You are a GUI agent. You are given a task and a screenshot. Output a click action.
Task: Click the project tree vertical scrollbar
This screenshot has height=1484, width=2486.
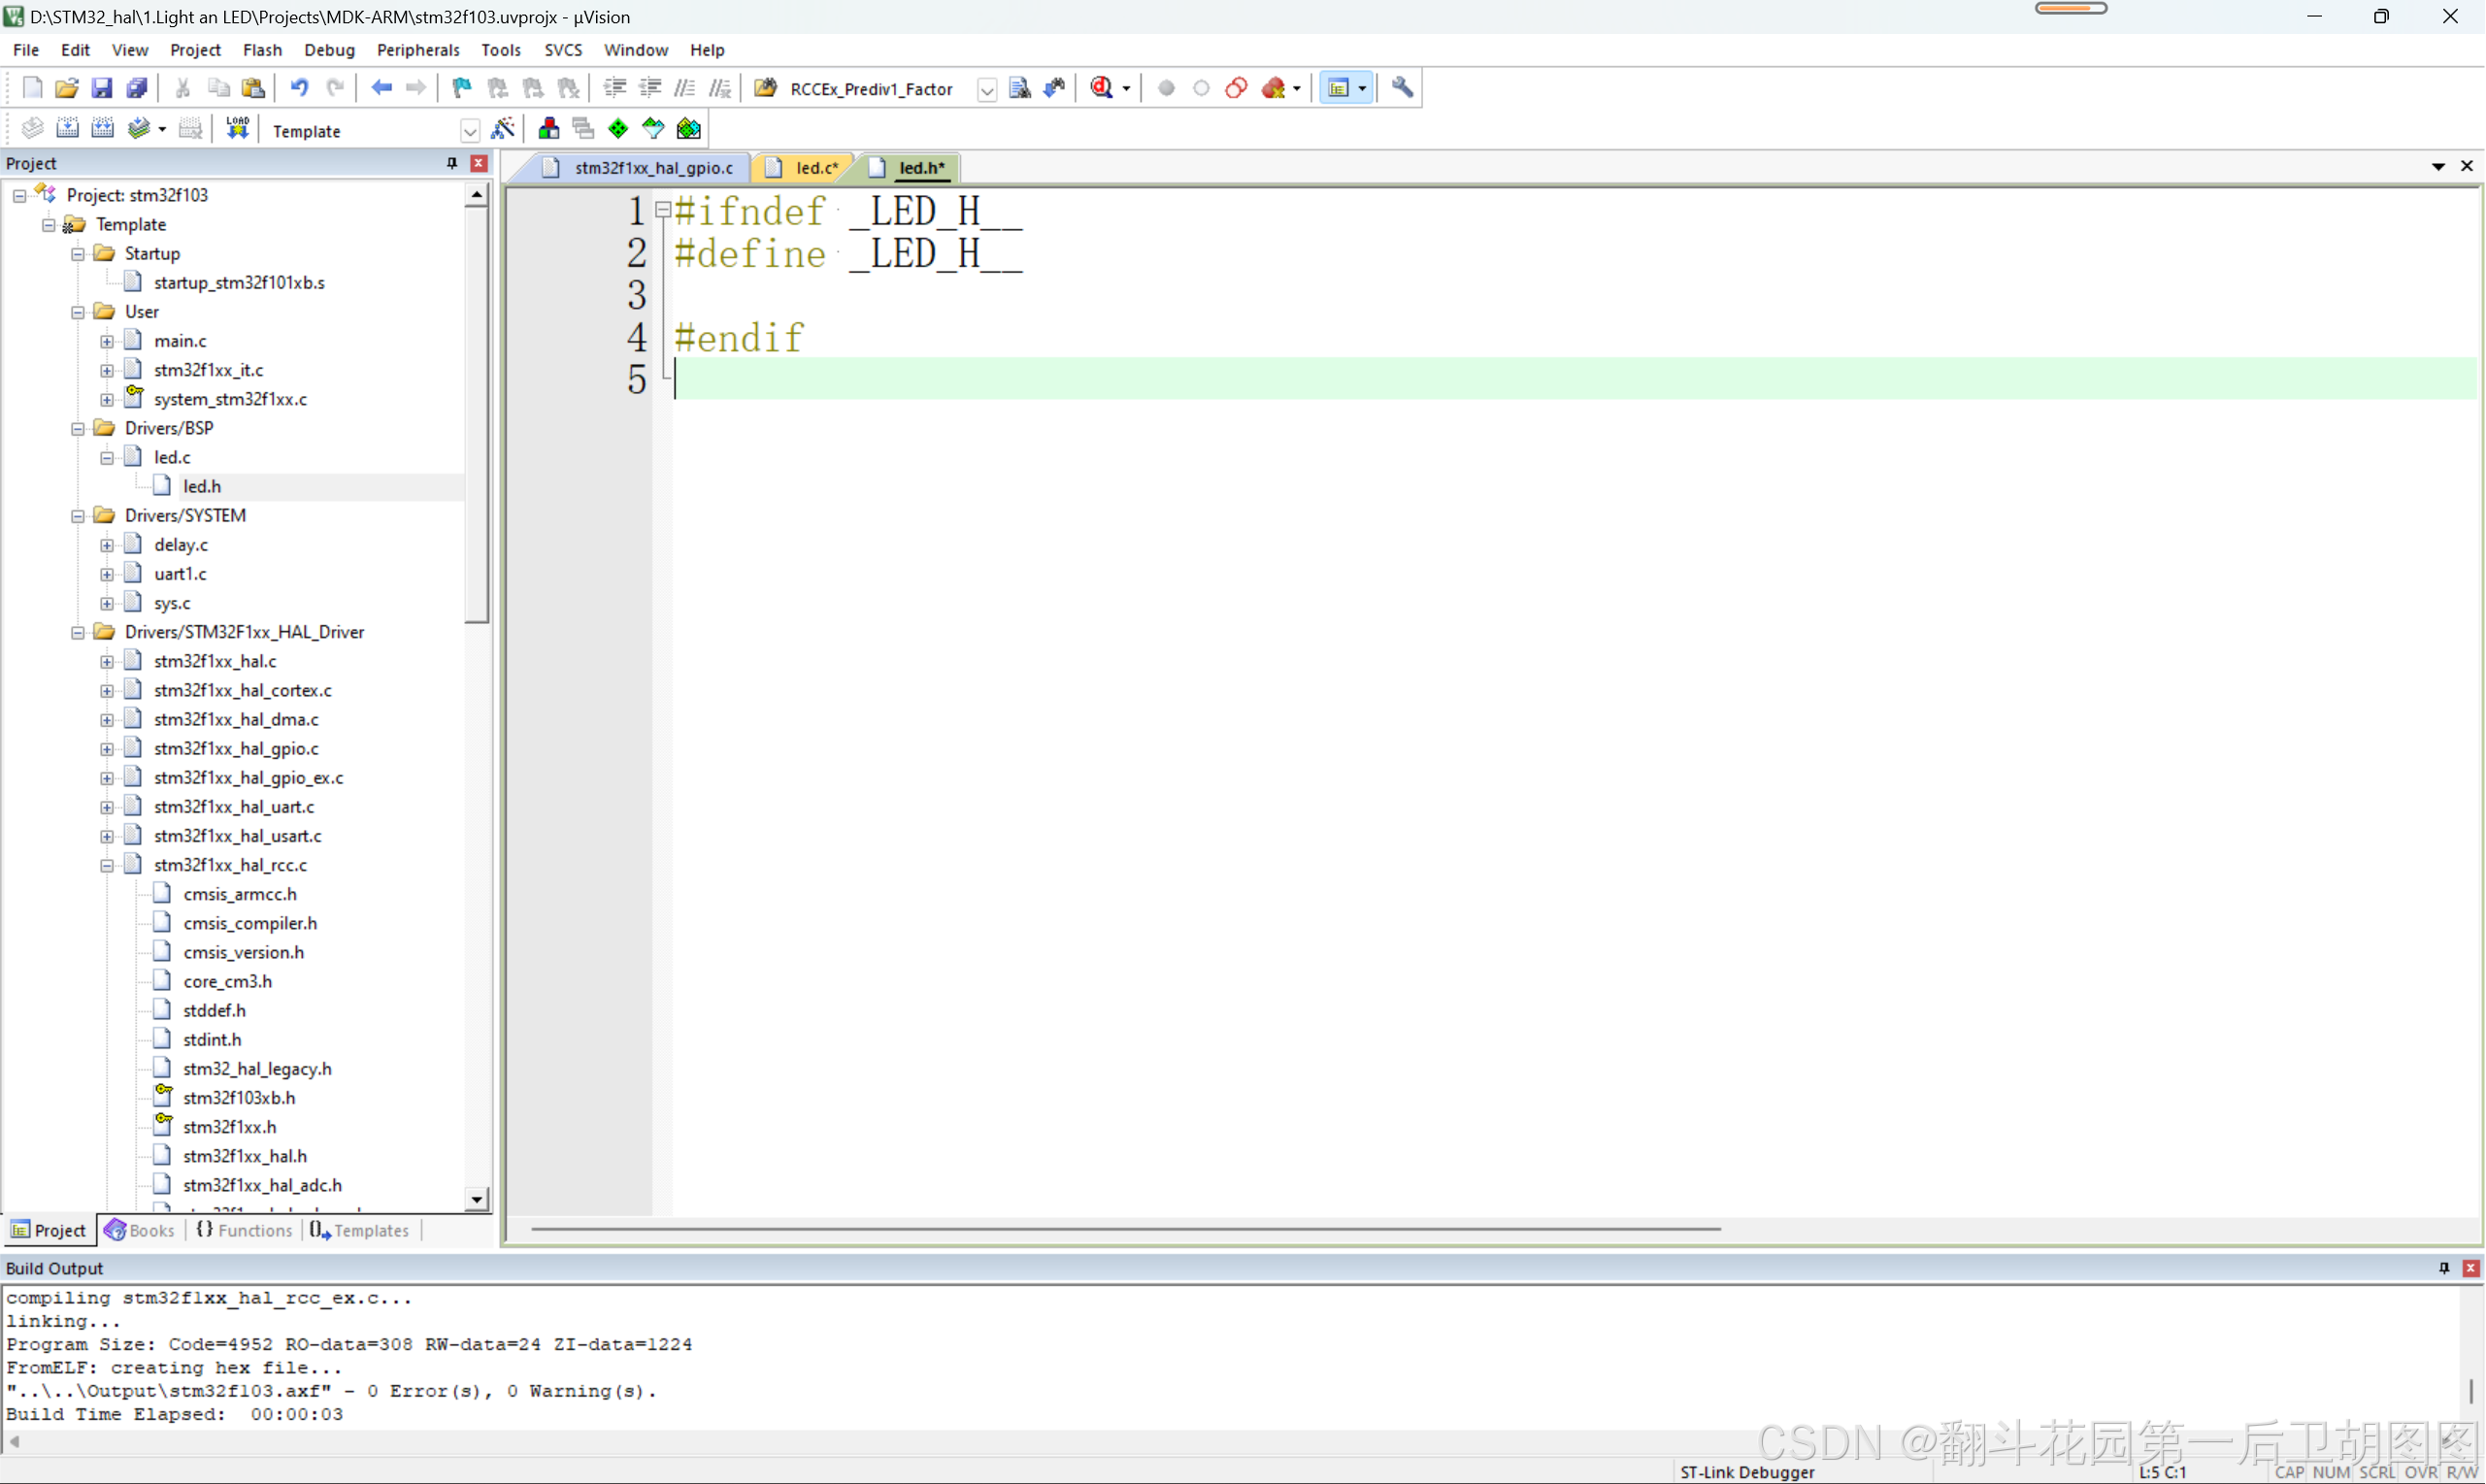[477, 416]
